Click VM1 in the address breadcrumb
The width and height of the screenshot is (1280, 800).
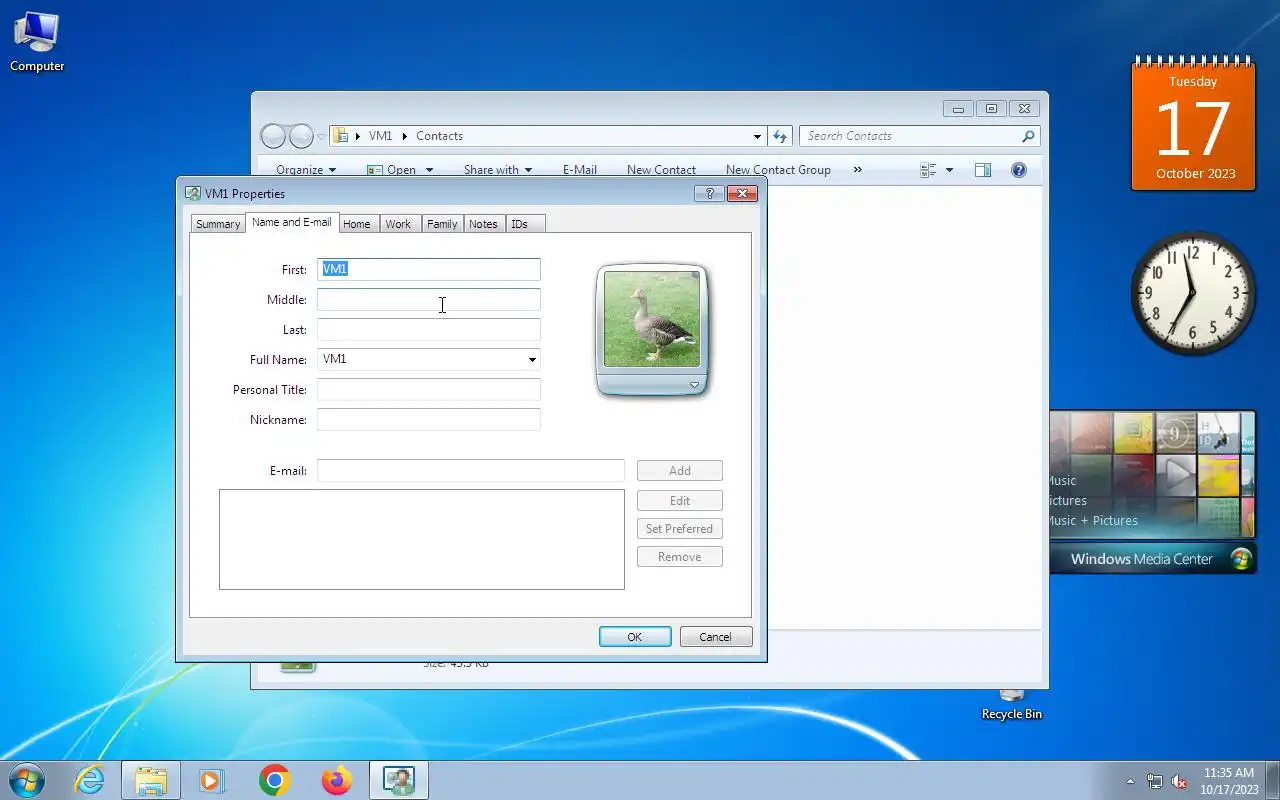tap(380, 136)
